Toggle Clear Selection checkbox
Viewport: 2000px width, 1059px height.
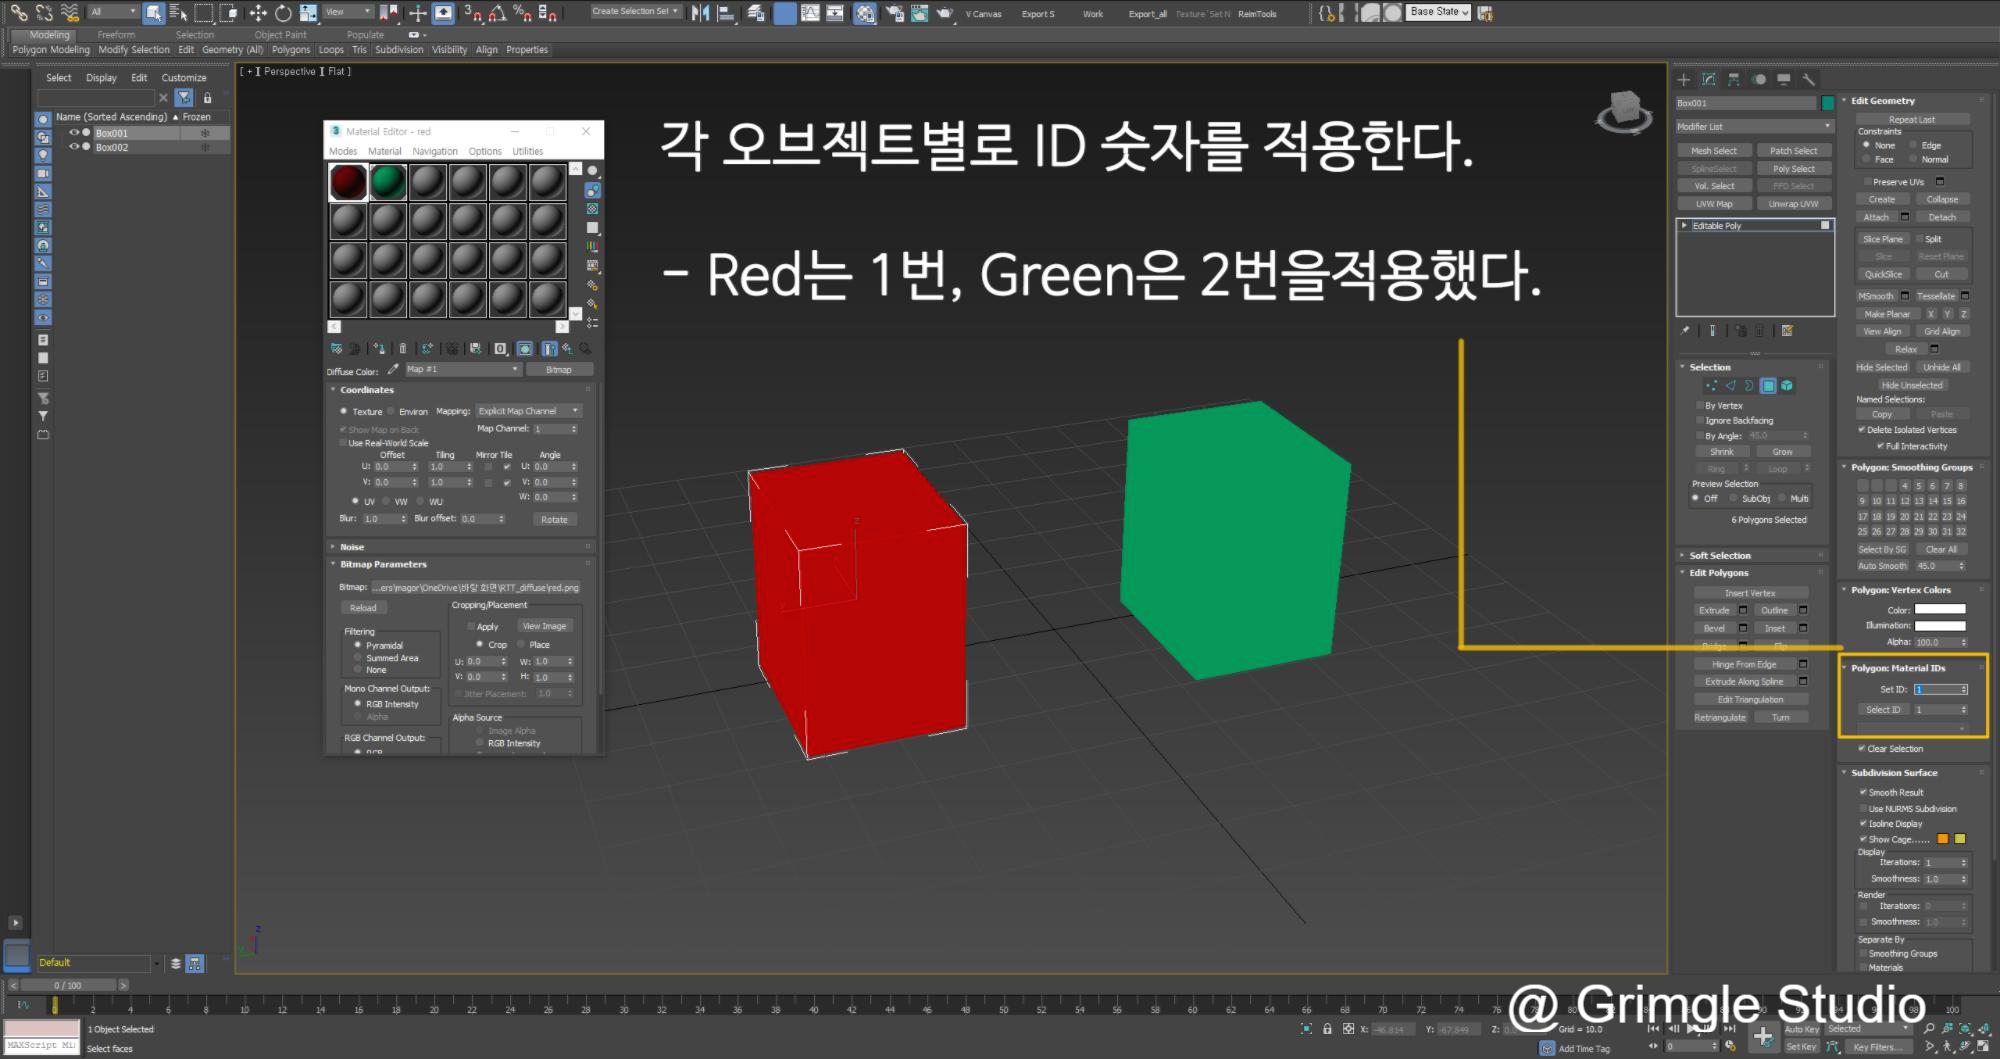point(1862,748)
